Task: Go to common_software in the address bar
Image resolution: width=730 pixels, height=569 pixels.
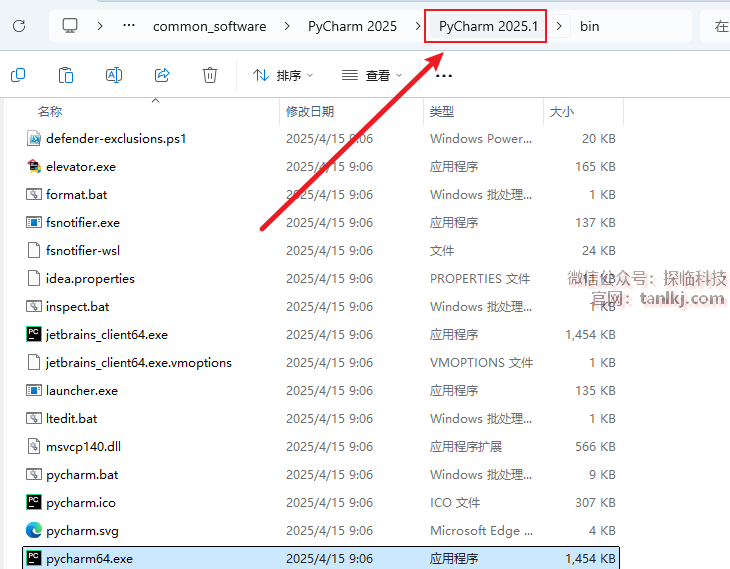Action: [210, 26]
